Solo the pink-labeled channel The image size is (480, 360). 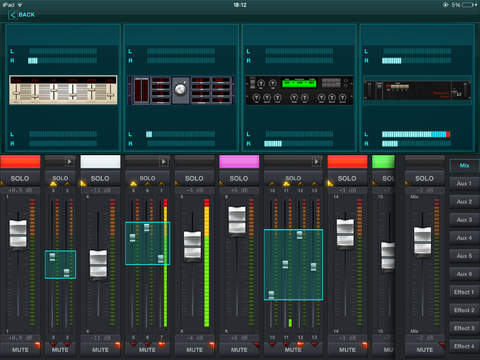(239, 179)
